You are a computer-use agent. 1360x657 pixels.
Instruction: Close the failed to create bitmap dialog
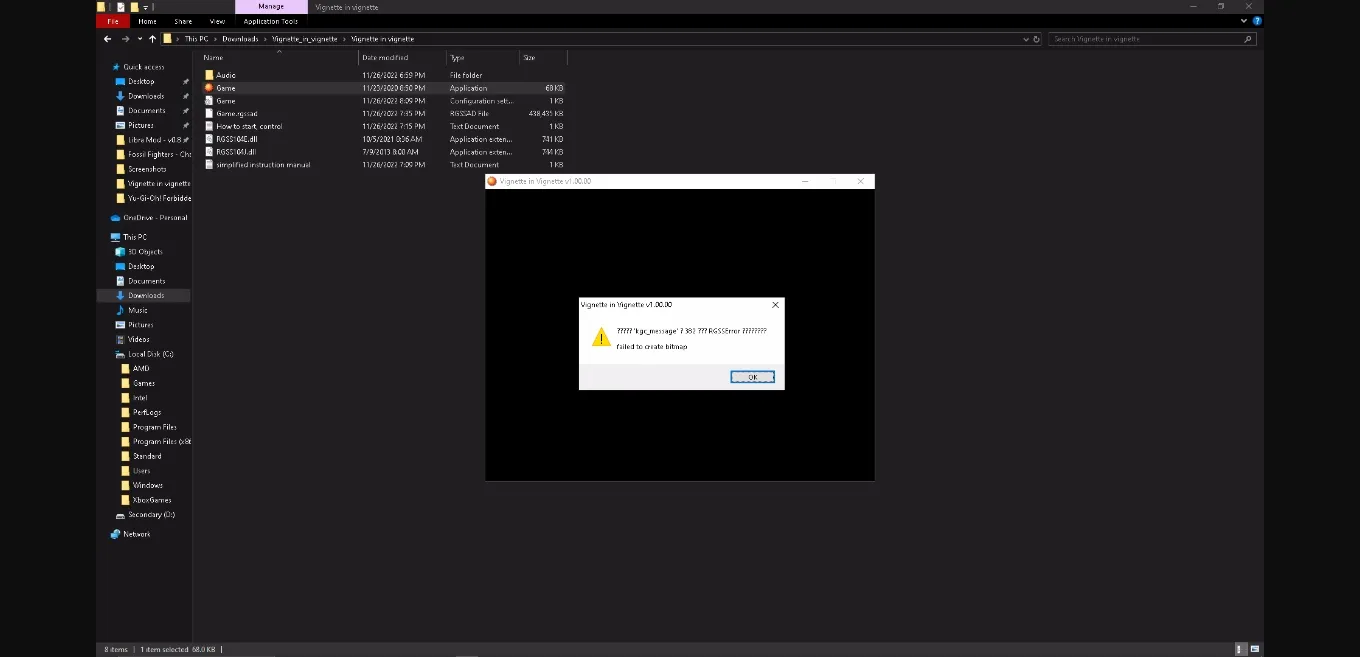[x=775, y=305]
